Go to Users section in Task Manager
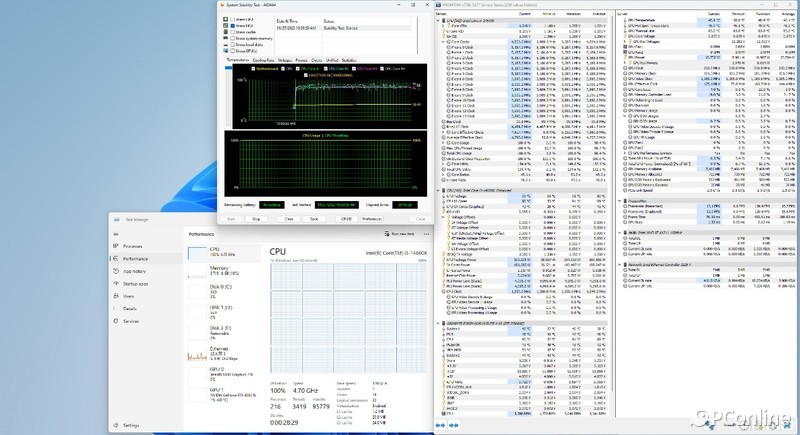 (129, 296)
